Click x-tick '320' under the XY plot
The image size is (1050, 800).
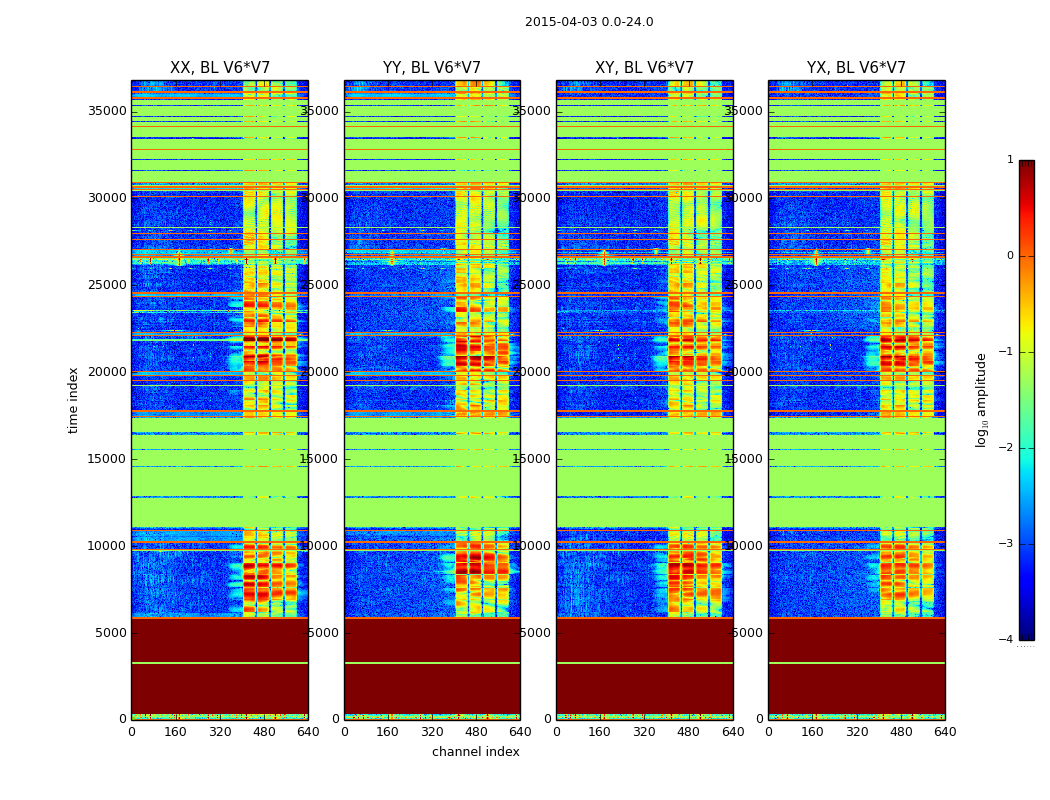pyautogui.click(x=644, y=732)
